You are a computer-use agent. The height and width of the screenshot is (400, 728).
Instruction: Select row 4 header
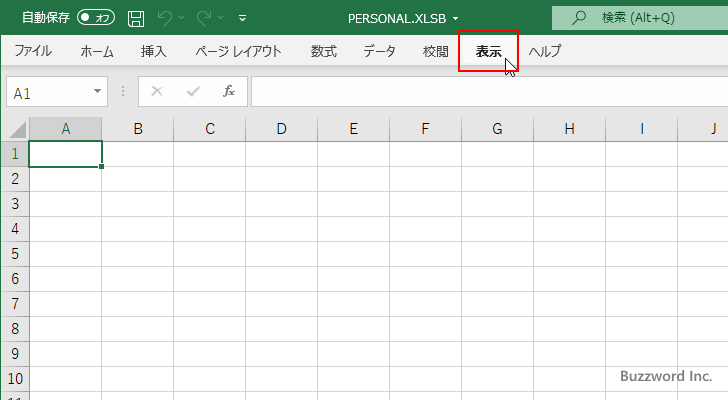point(15,229)
